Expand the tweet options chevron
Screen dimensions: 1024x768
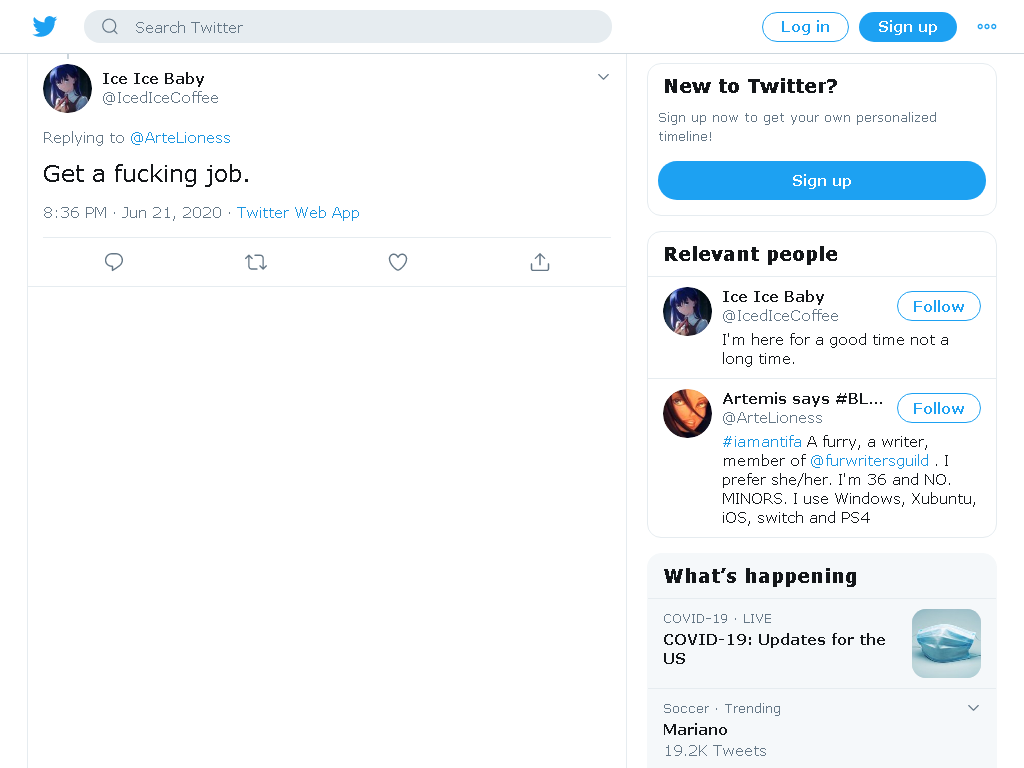[603, 77]
